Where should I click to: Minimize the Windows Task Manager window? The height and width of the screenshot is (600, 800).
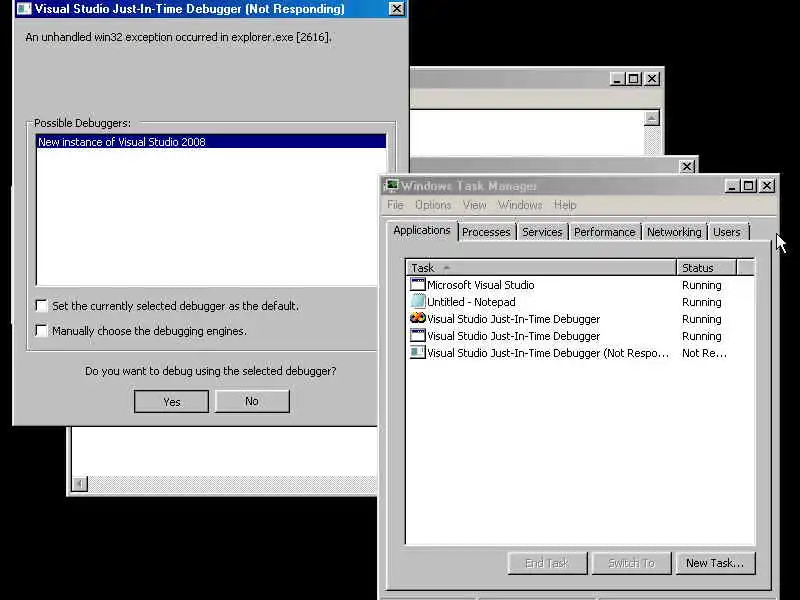[732, 186]
